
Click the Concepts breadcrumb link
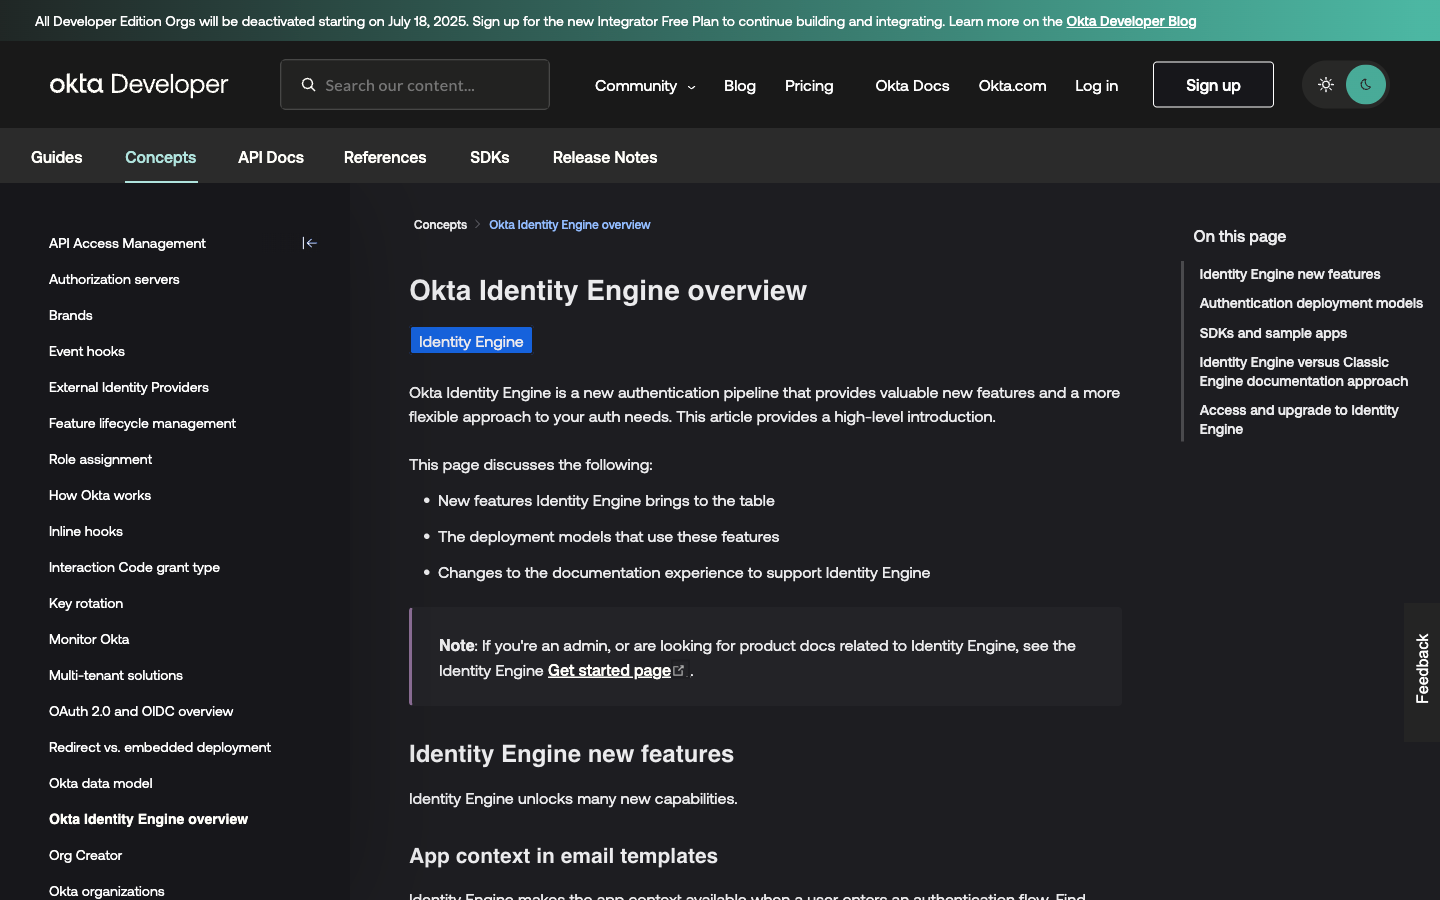point(440,225)
